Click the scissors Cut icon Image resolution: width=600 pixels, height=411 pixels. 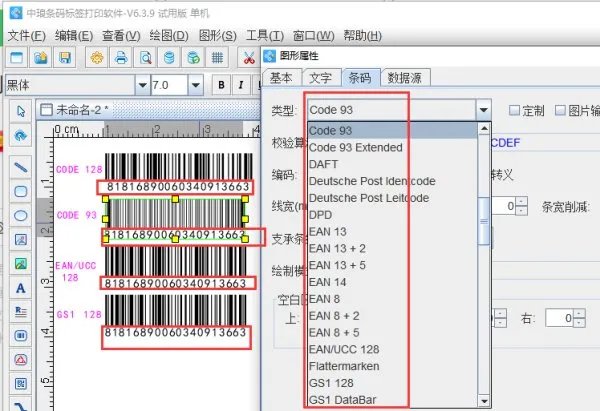(250, 59)
